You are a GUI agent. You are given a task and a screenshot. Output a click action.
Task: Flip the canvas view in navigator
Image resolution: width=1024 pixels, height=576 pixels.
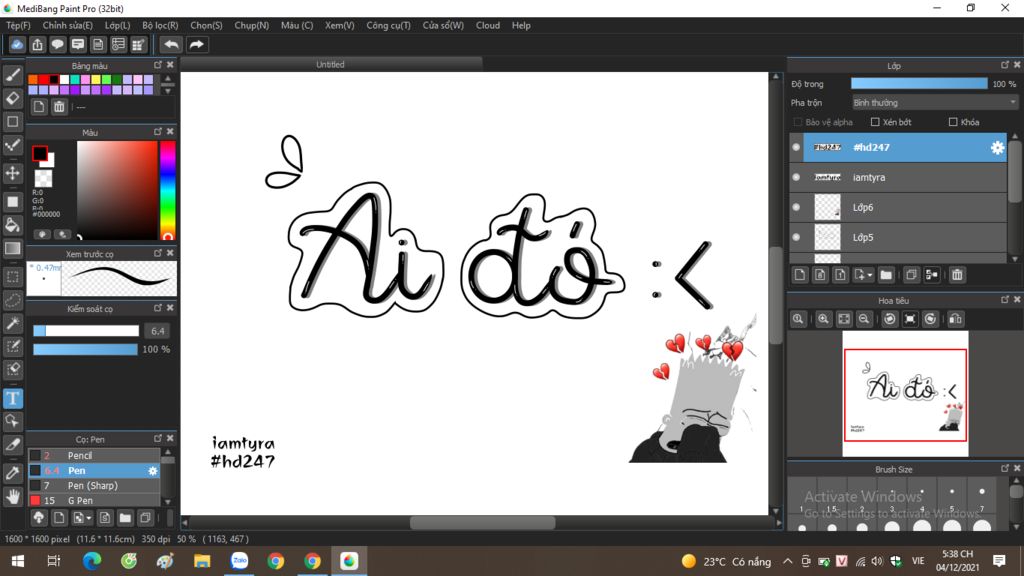(955, 319)
